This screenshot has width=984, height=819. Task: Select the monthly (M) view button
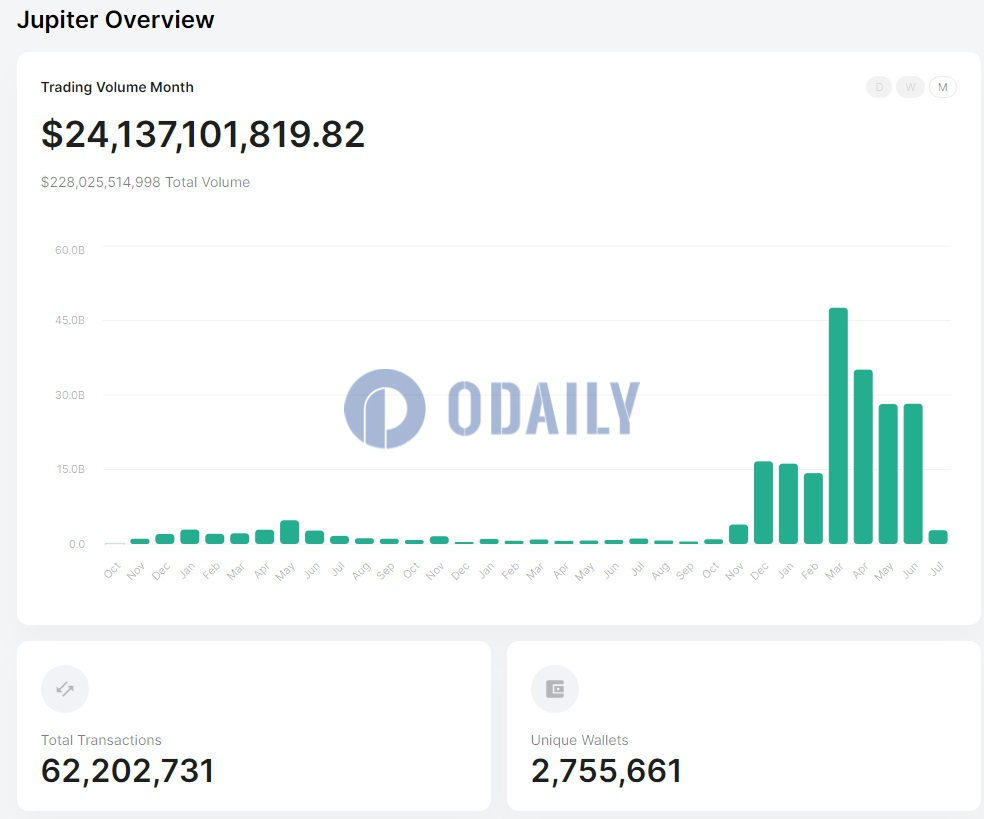coord(943,87)
